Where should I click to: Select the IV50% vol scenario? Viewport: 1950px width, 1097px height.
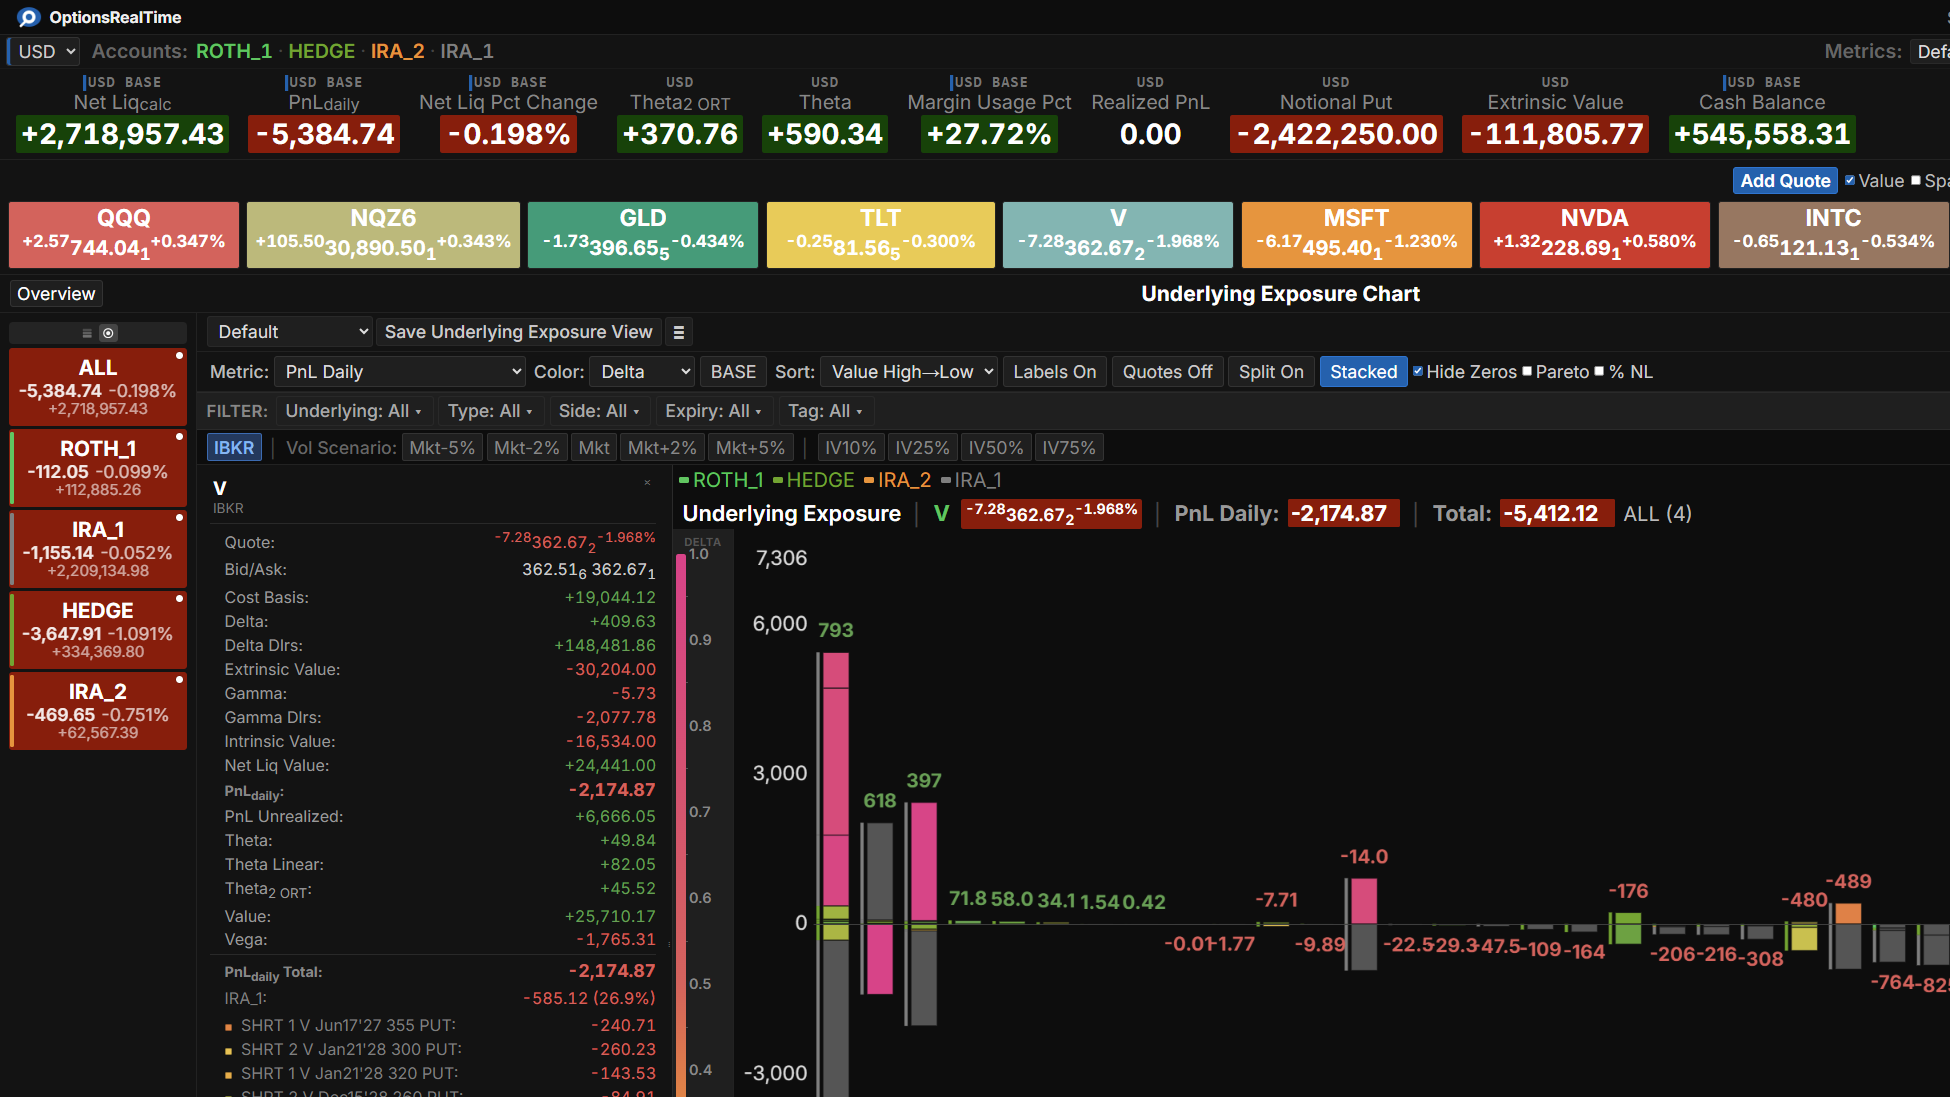pos(995,448)
